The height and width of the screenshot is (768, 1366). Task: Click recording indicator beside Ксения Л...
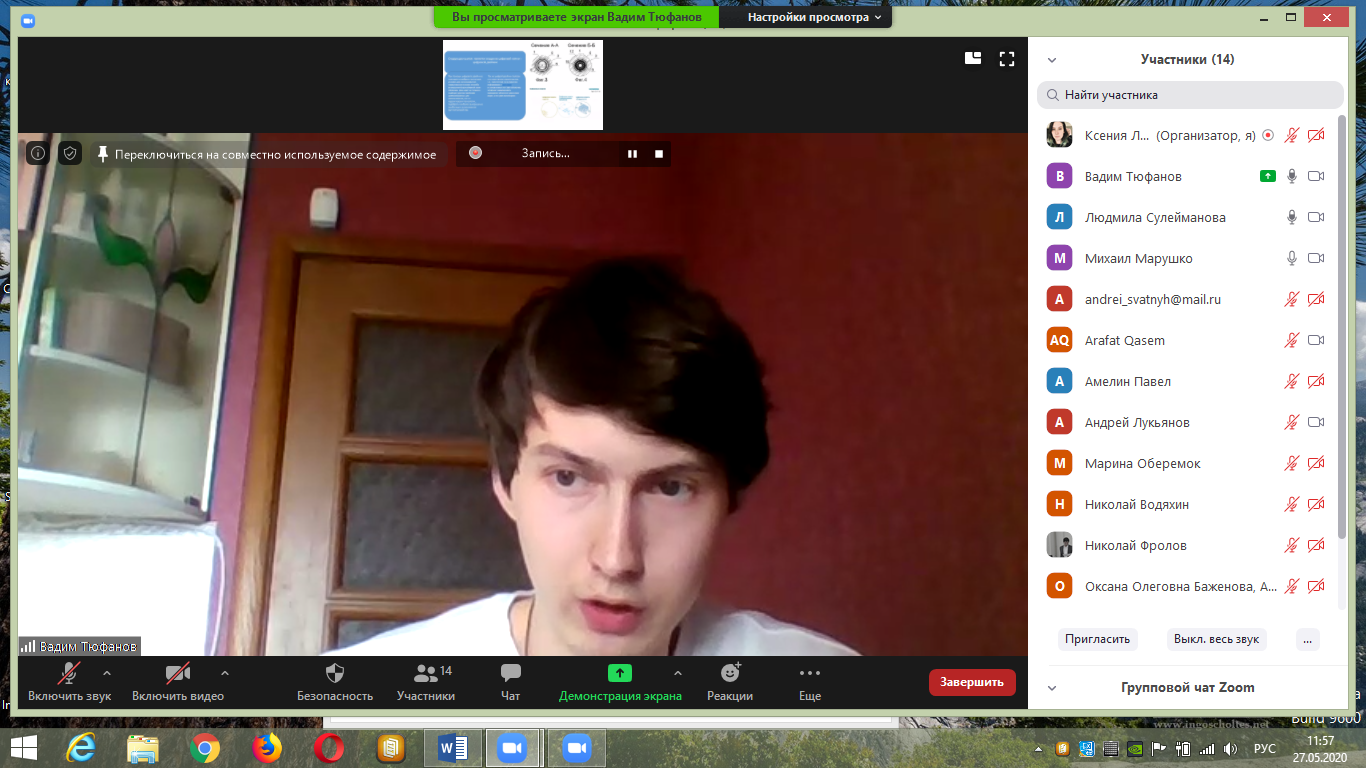pos(1268,135)
